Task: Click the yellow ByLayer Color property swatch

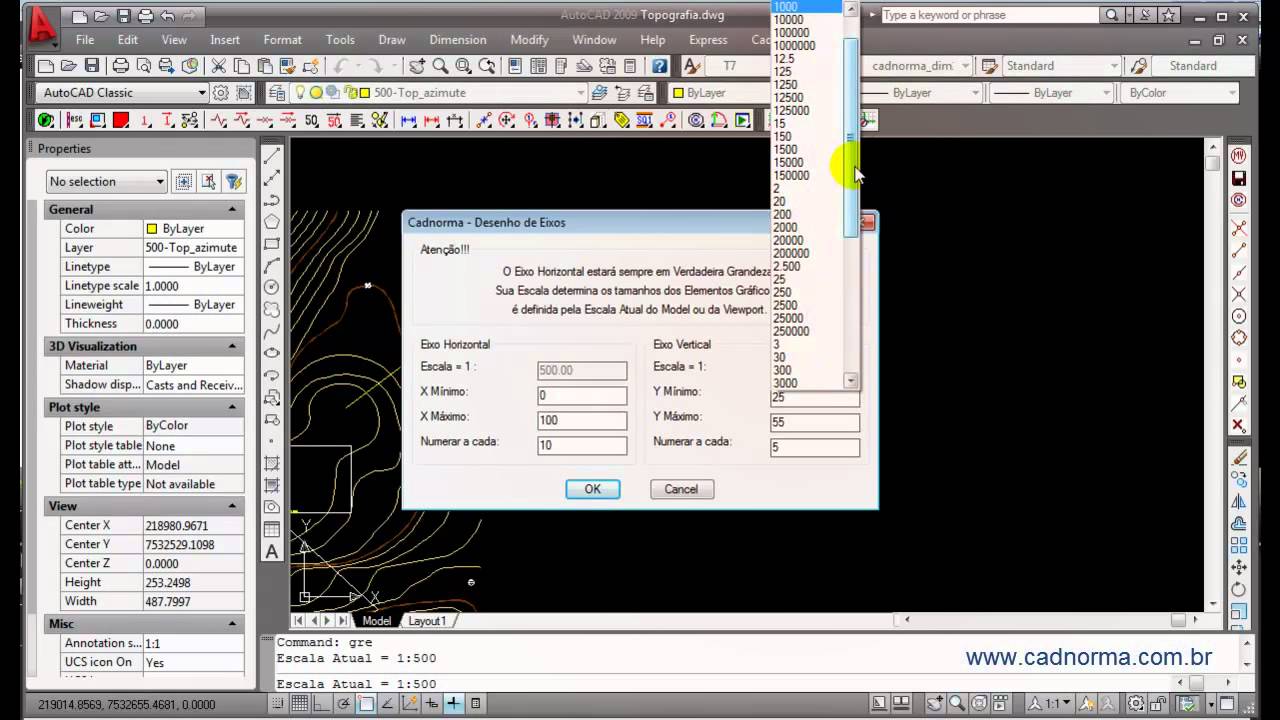Action: click(151, 229)
